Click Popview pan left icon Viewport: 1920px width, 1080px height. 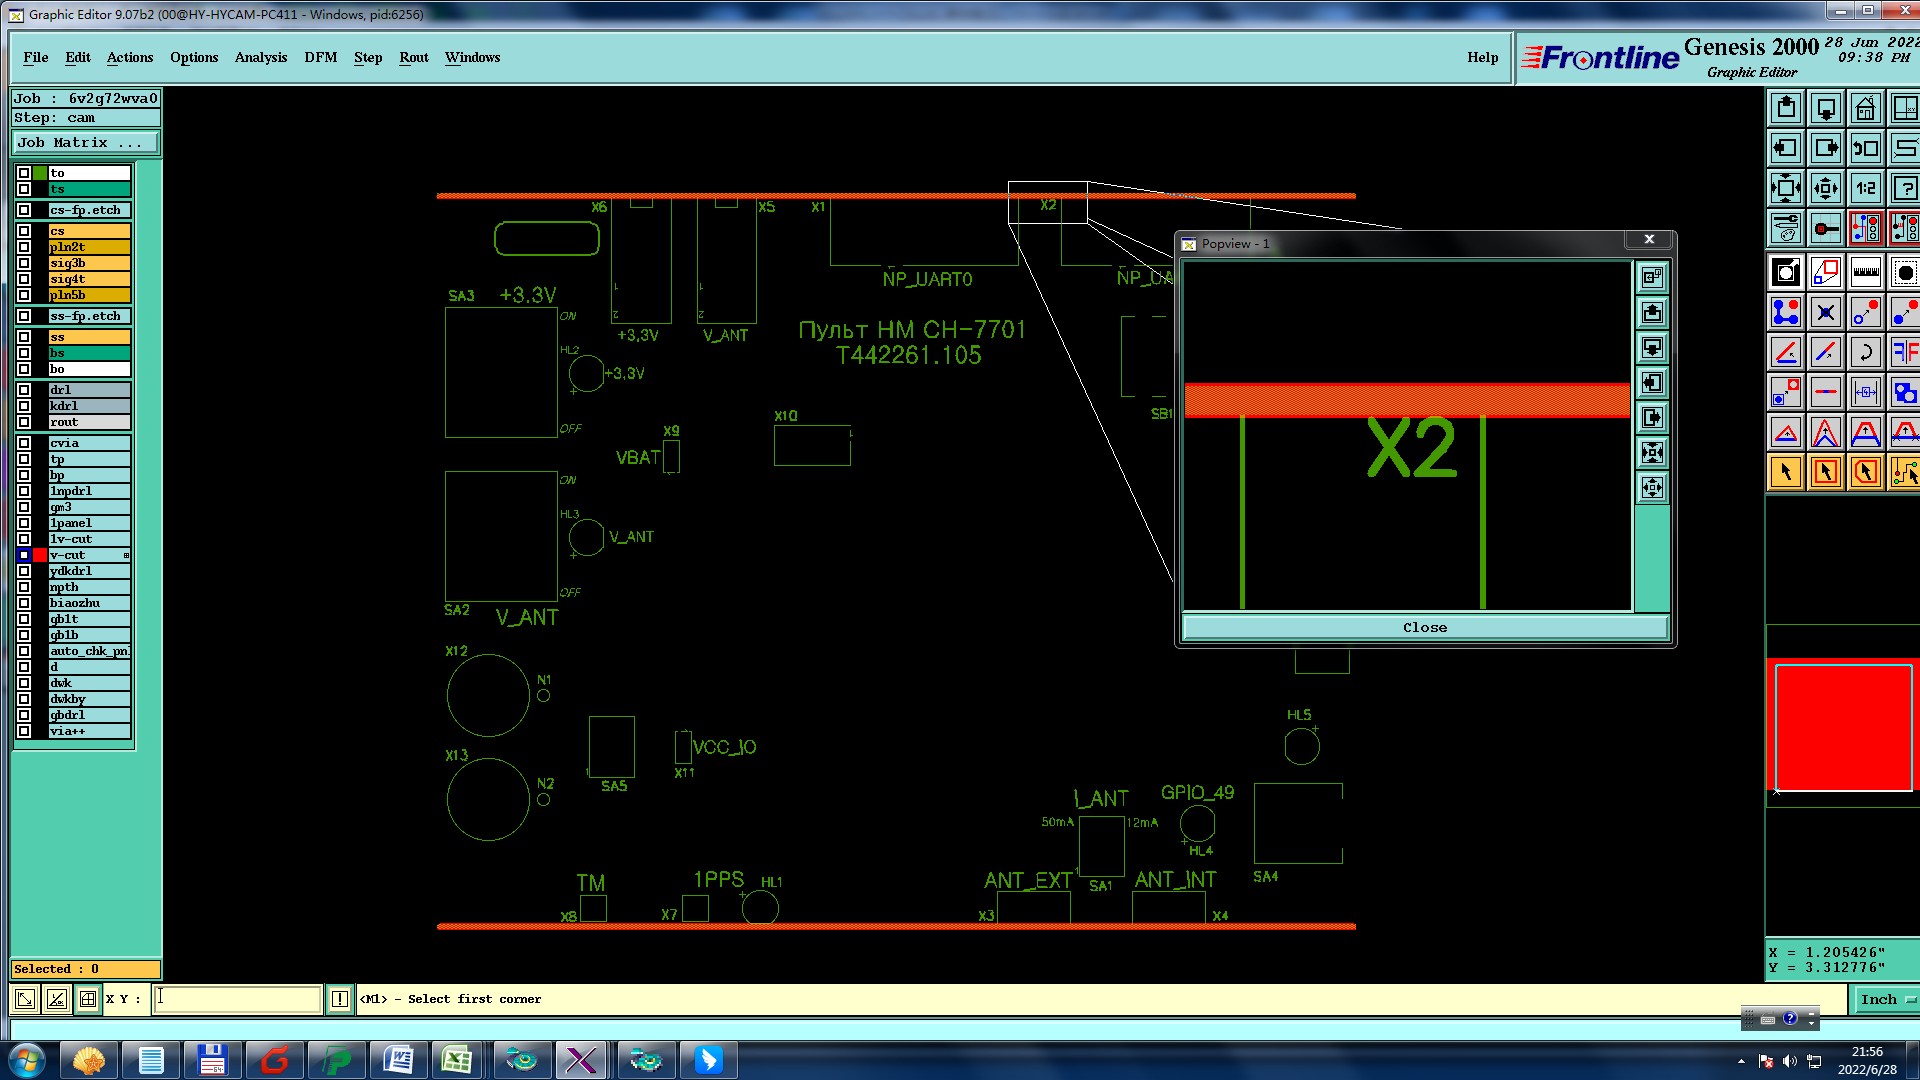(1652, 383)
